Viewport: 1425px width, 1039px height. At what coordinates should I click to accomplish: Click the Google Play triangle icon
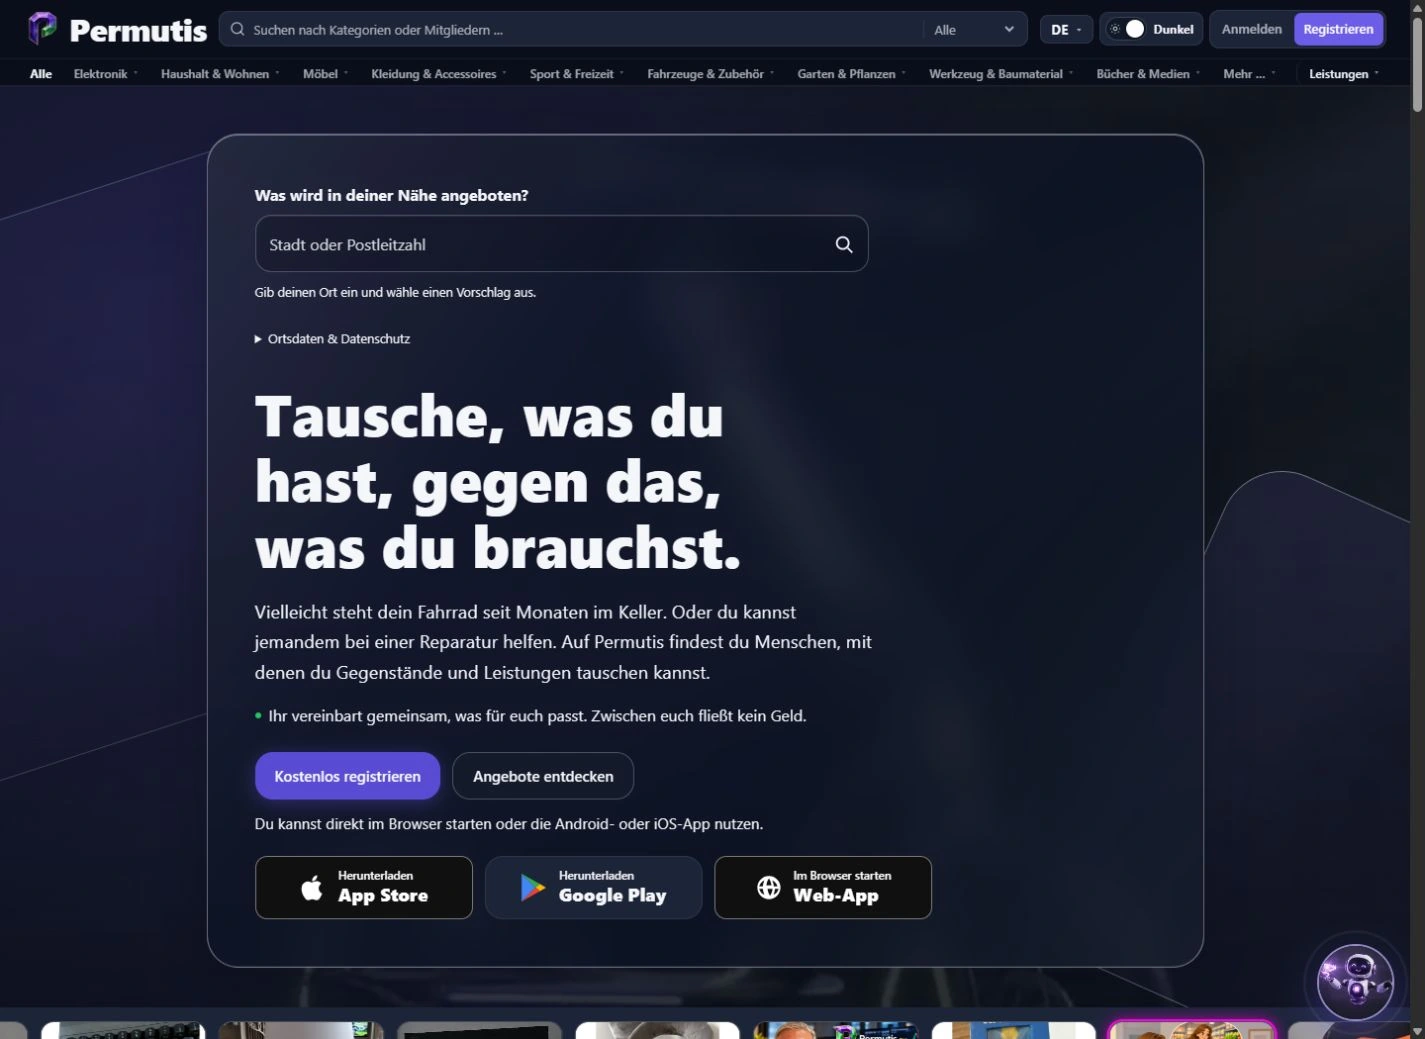point(532,887)
